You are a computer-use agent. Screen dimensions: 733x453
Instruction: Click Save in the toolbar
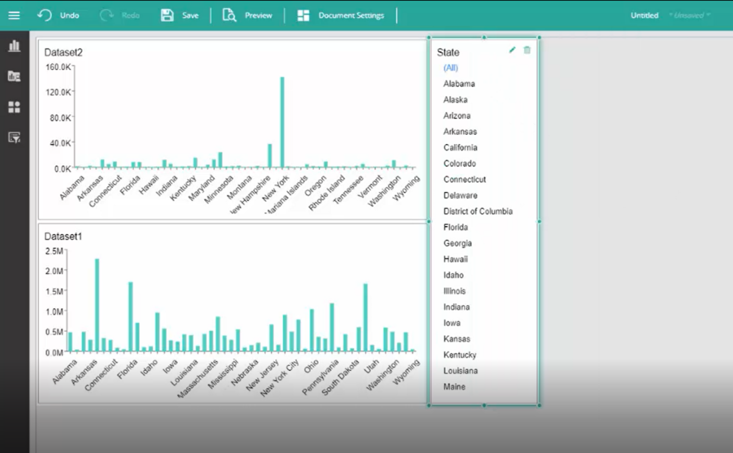pyautogui.click(x=180, y=15)
